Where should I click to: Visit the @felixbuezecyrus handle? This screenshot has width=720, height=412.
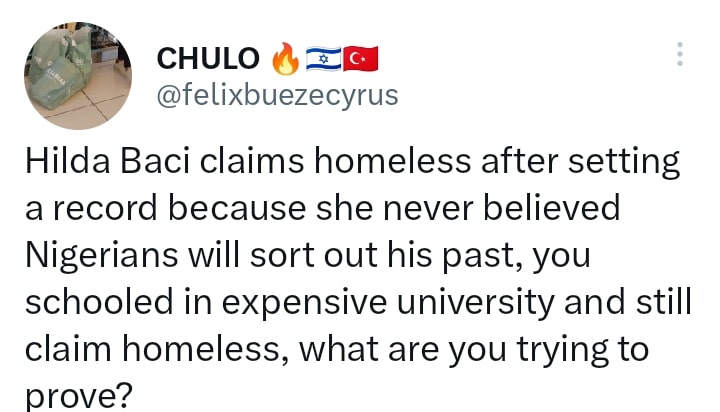coord(277,96)
